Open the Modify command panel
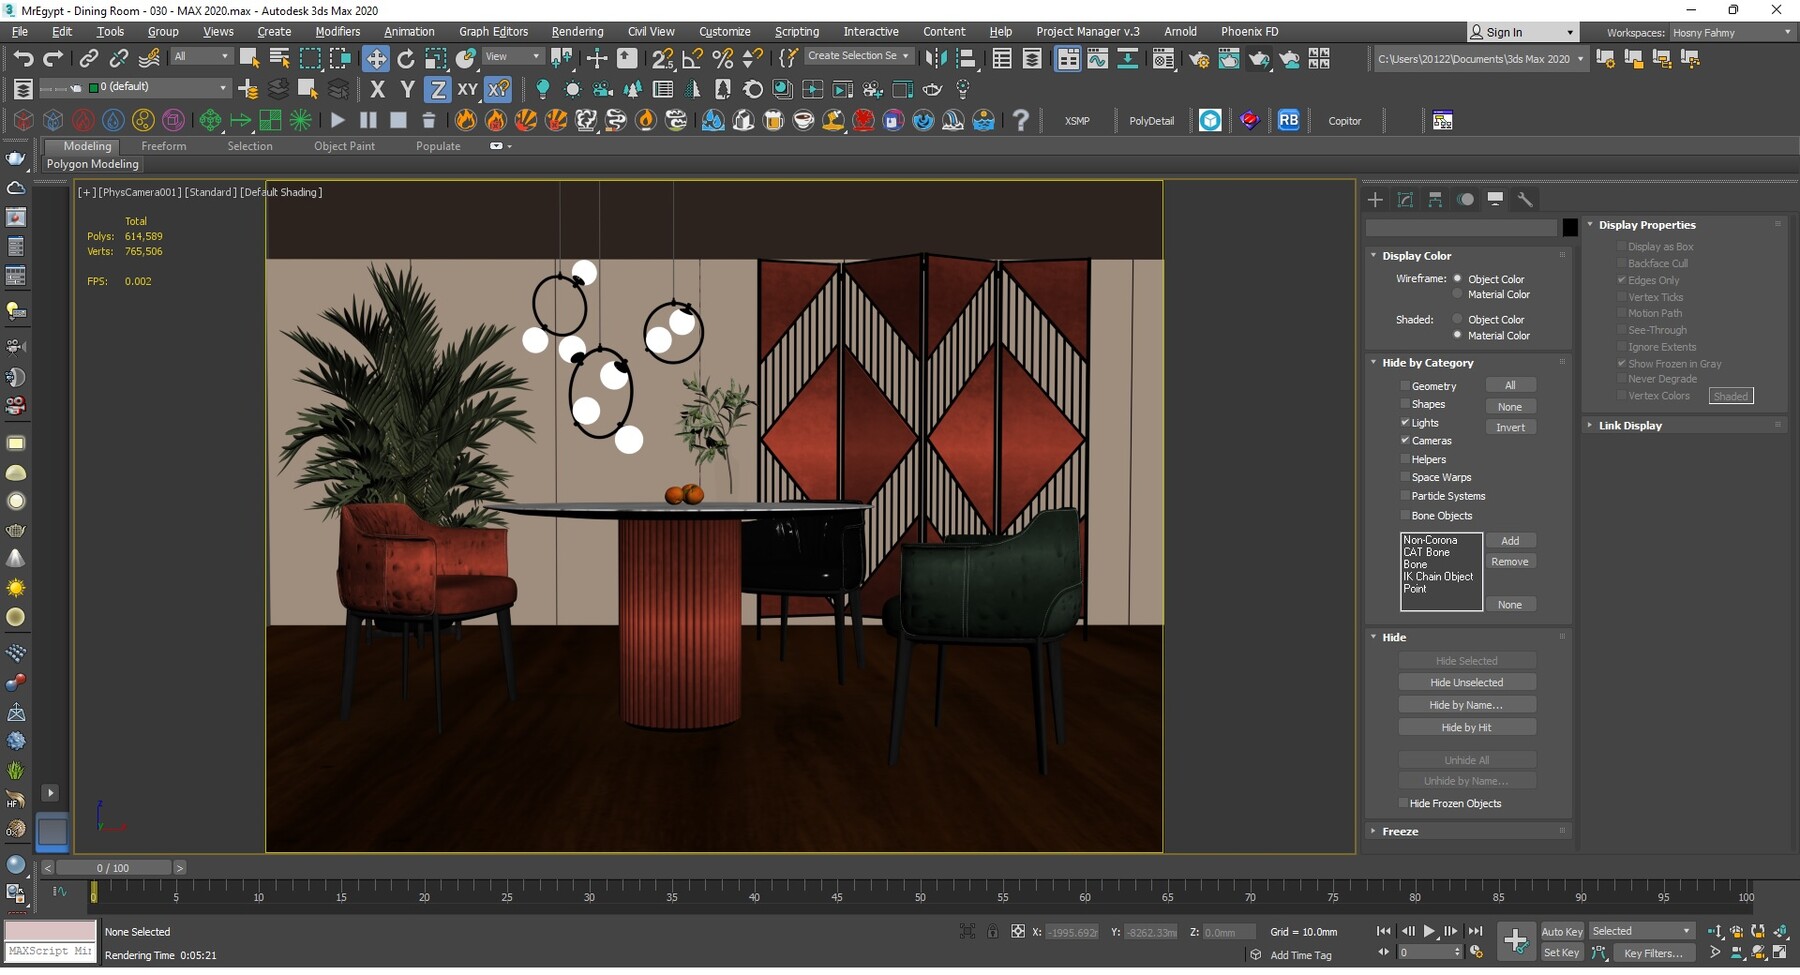1800x975 pixels. point(1404,199)
